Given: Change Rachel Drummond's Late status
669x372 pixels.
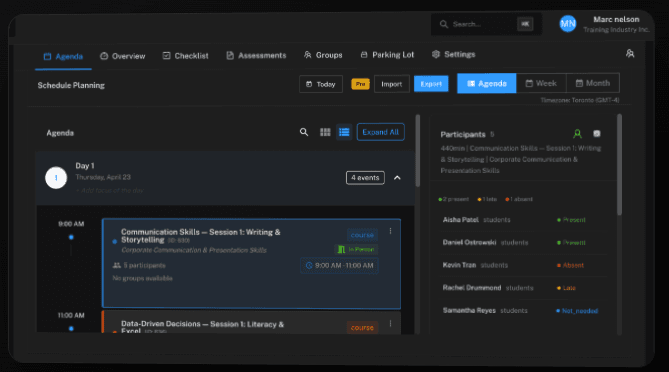Looking at the screenshot, I should (566, 288).
